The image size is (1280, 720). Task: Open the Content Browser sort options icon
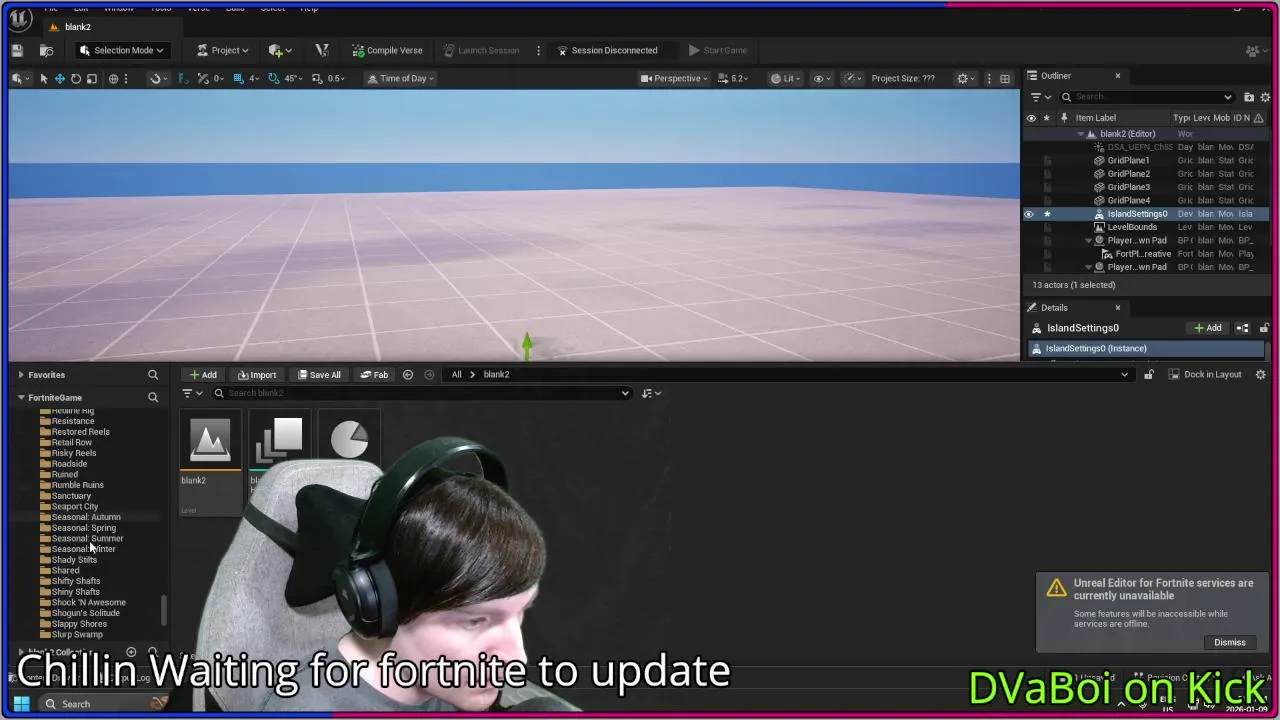click(651, 393)
